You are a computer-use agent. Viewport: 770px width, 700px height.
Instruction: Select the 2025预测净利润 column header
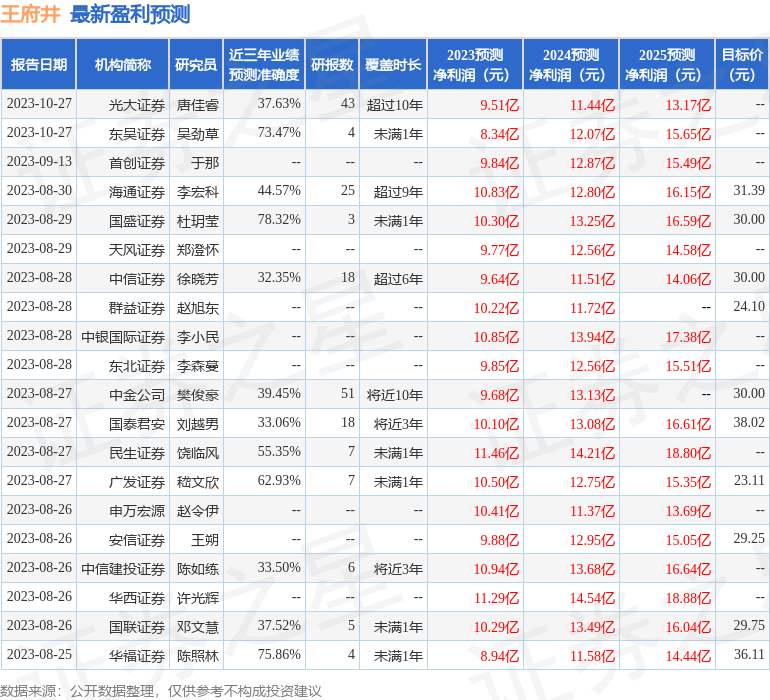click(x=667, y=64)
